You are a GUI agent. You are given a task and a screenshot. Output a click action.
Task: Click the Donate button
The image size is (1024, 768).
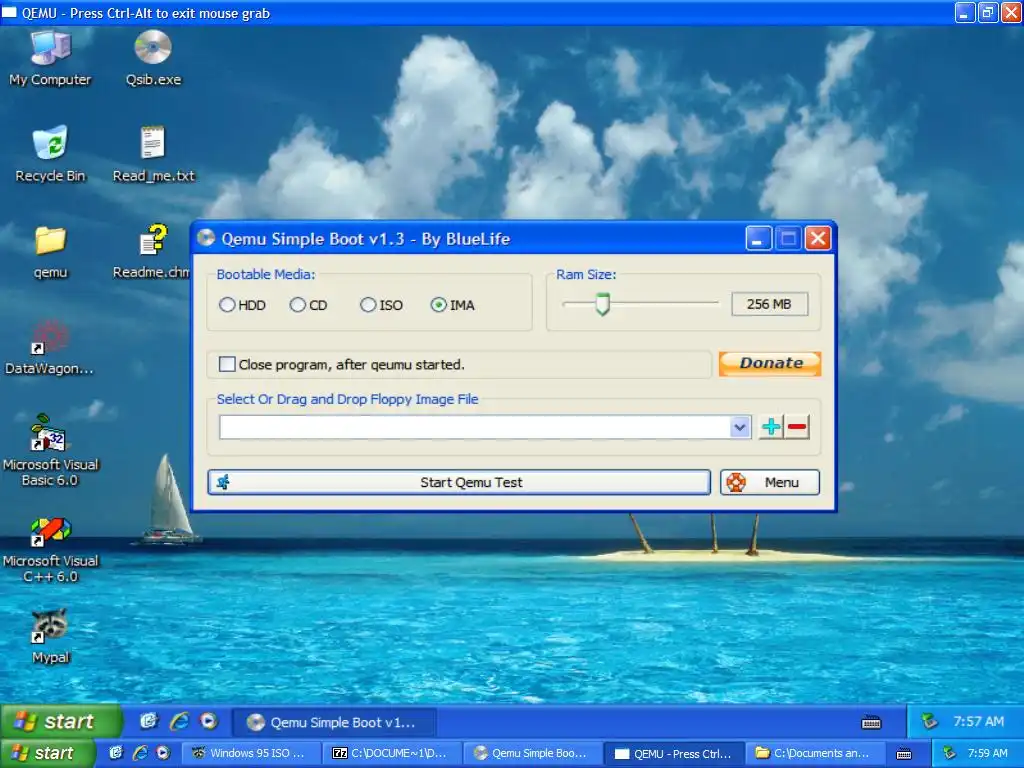pos(770,364)
